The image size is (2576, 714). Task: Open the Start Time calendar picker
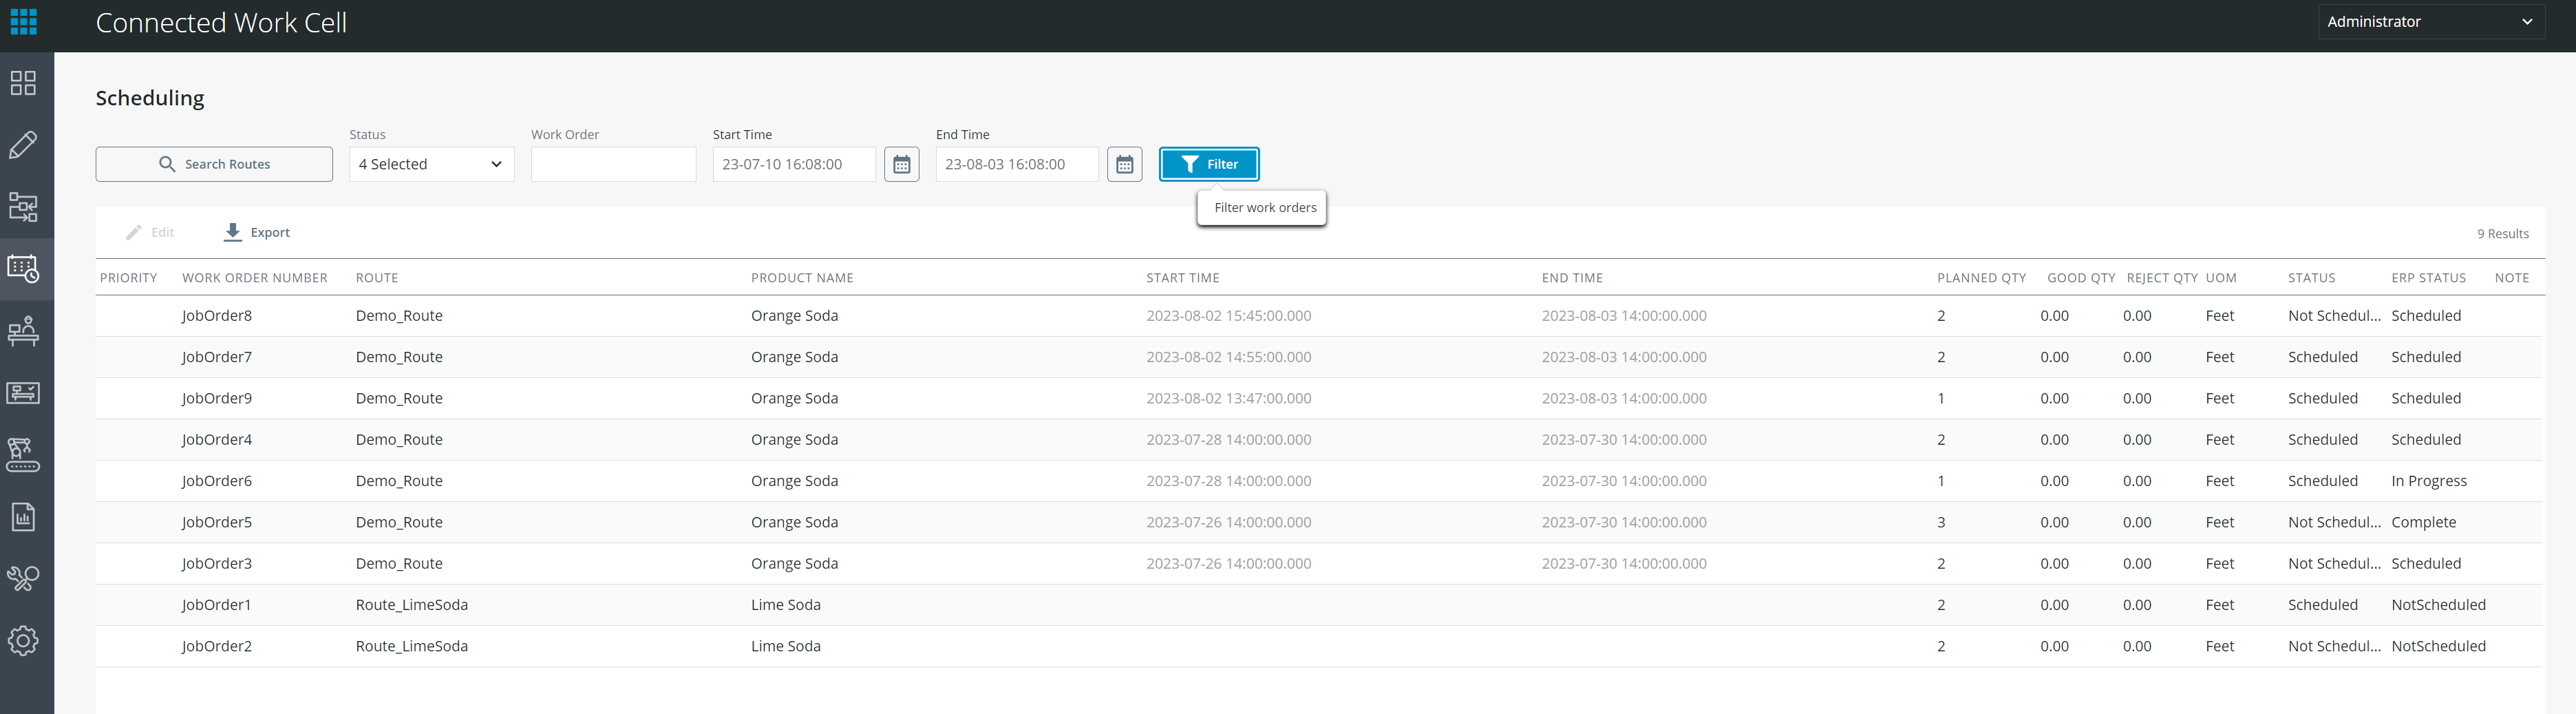(x=901, y=164)
